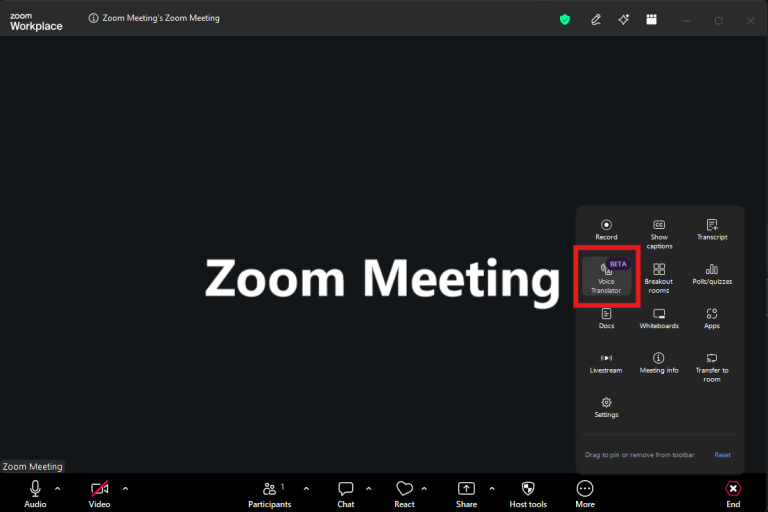Click the red End meeting button
Viewport: 768px width, 512px height.
pos(733,494)
